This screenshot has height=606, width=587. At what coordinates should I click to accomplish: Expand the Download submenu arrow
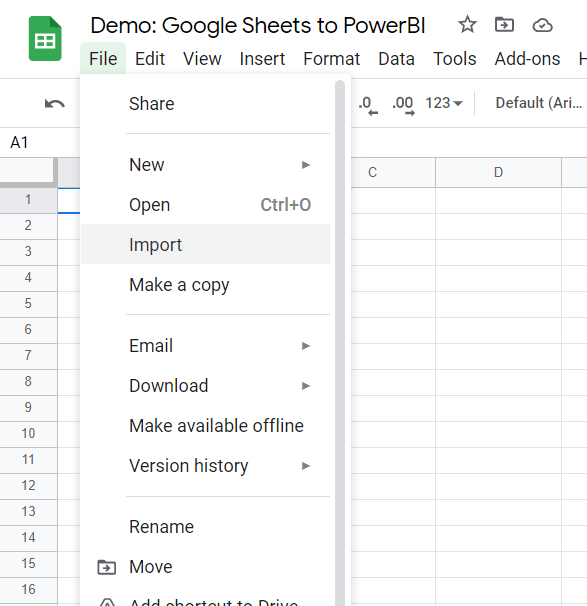[306, 386]
